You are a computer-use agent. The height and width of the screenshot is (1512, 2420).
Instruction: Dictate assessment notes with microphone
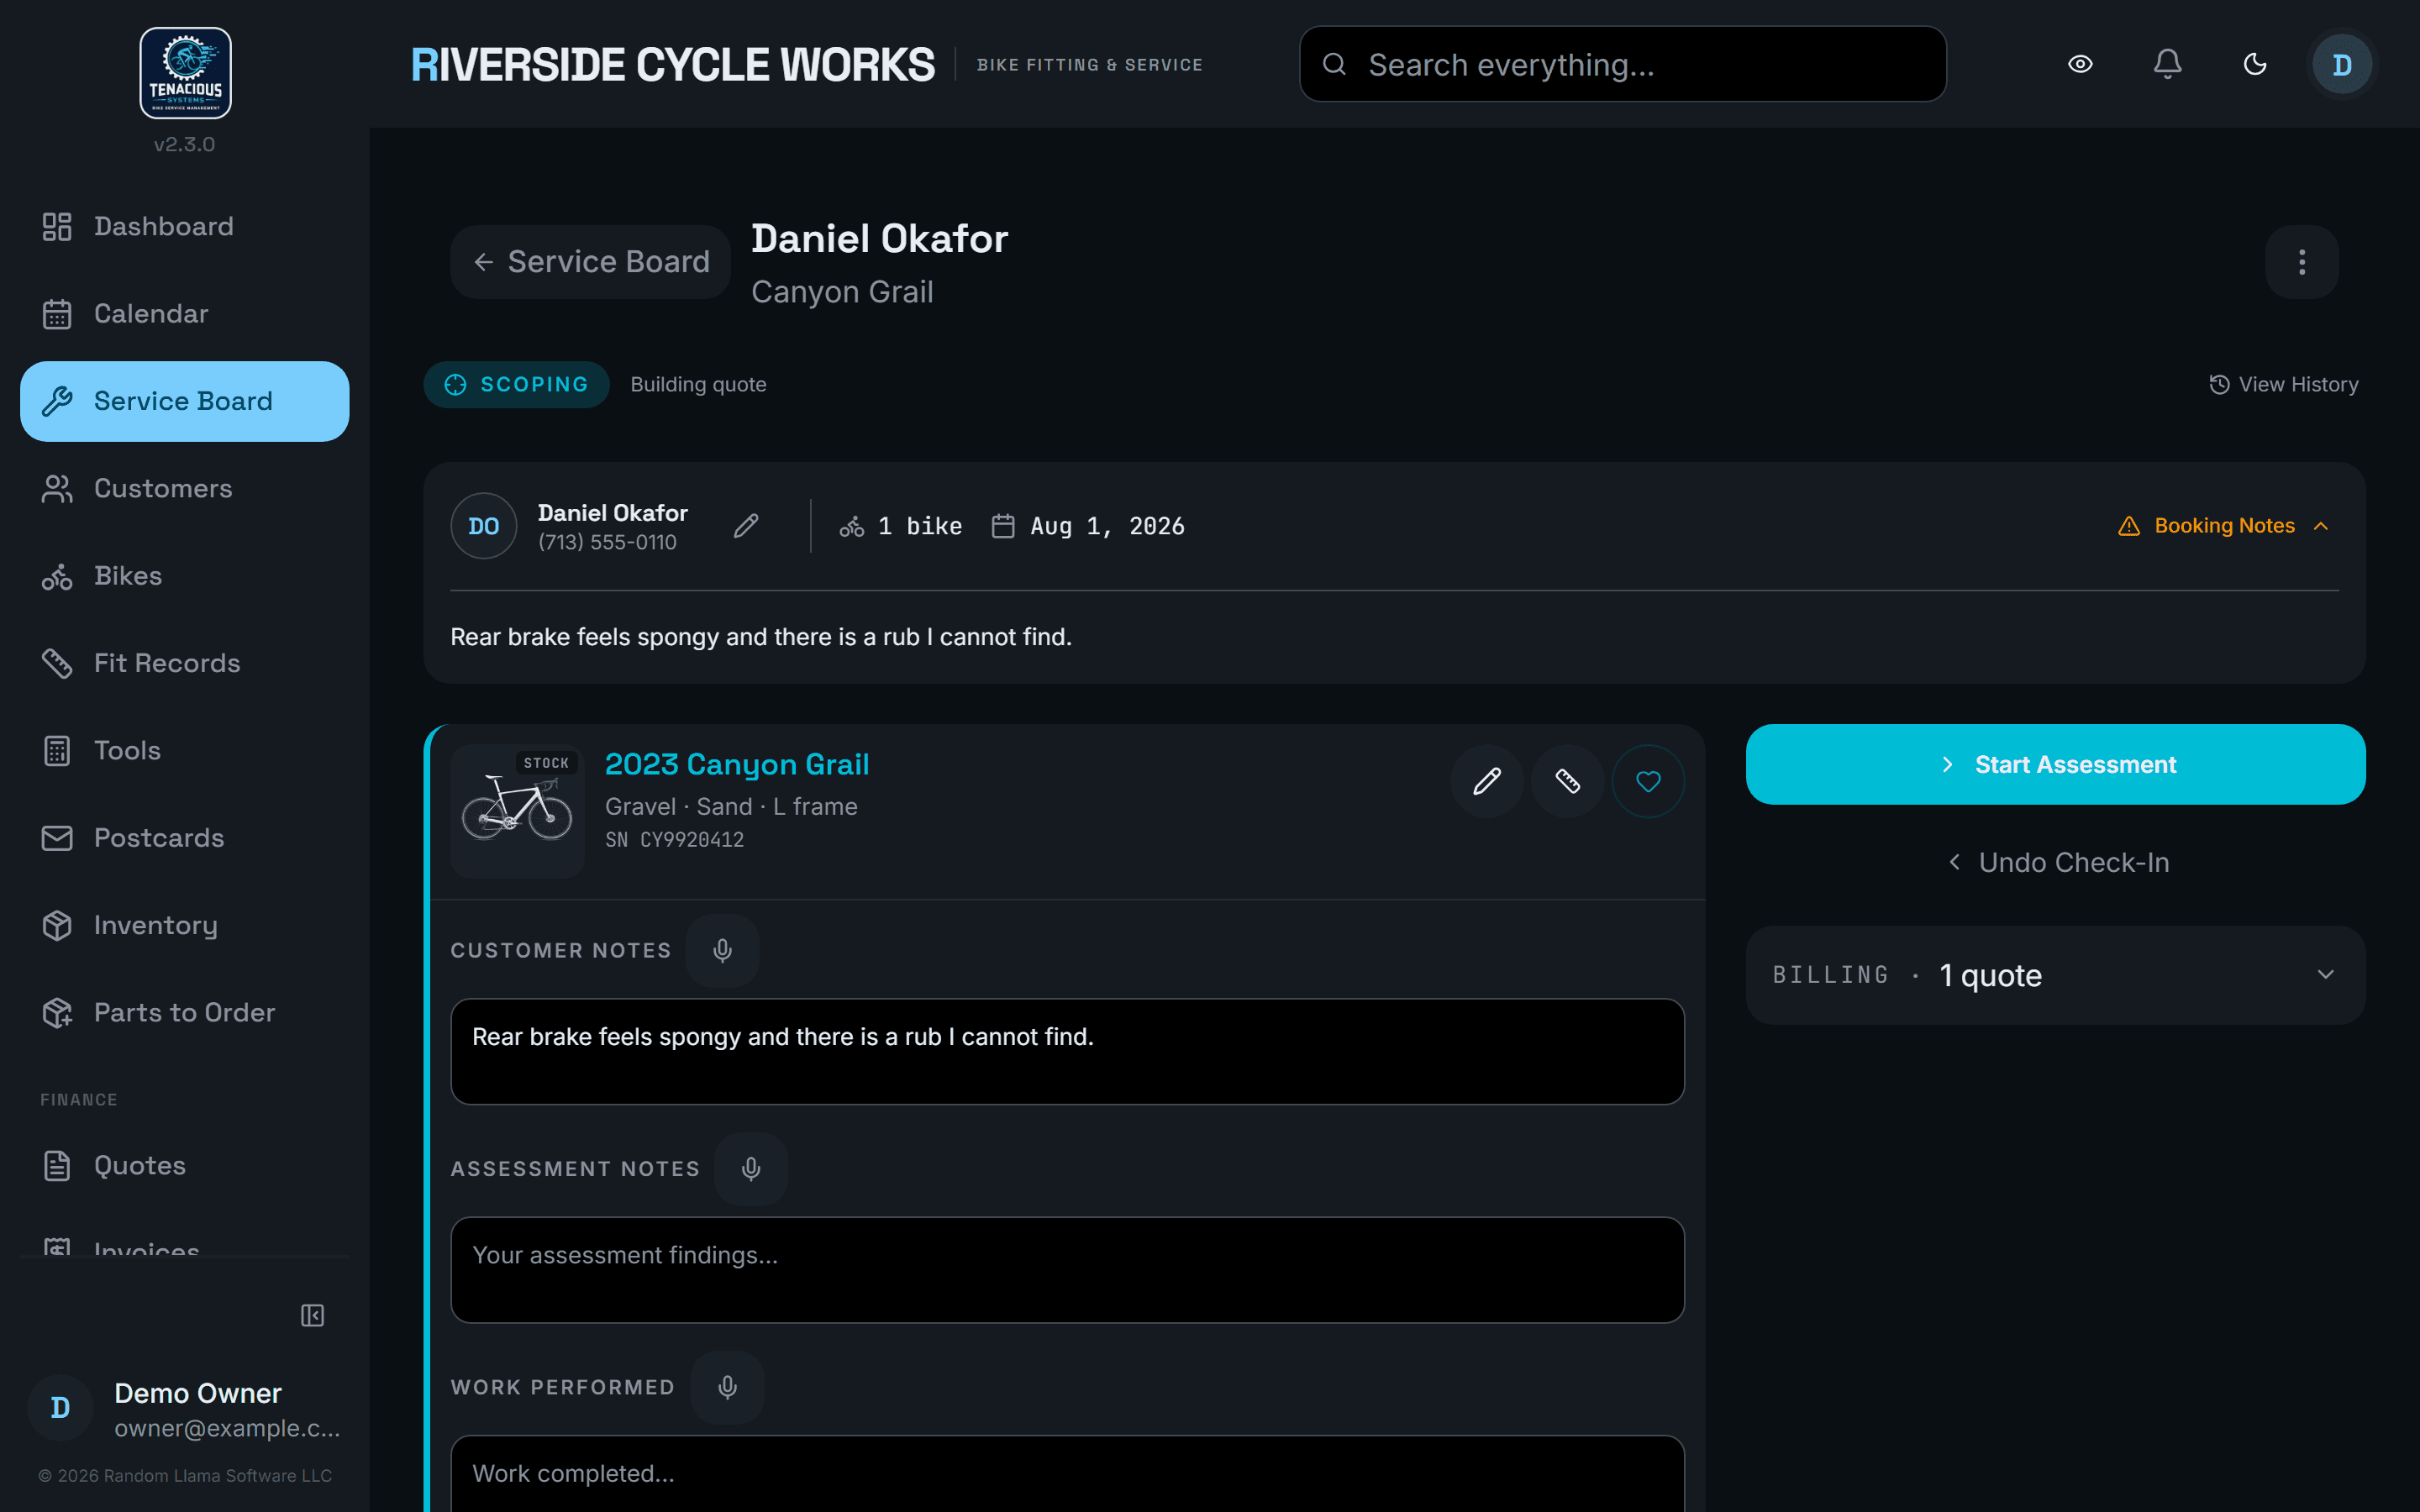tap(751, 1168)
